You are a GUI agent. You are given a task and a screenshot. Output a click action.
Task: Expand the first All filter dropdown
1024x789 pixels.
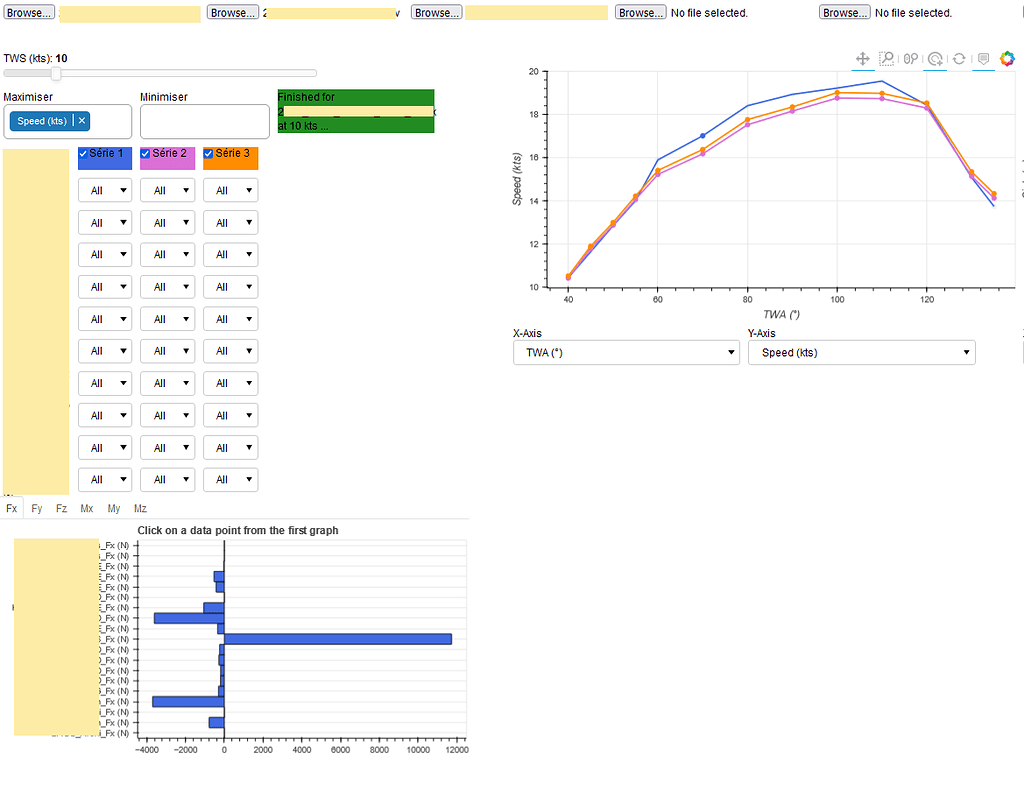104,189
